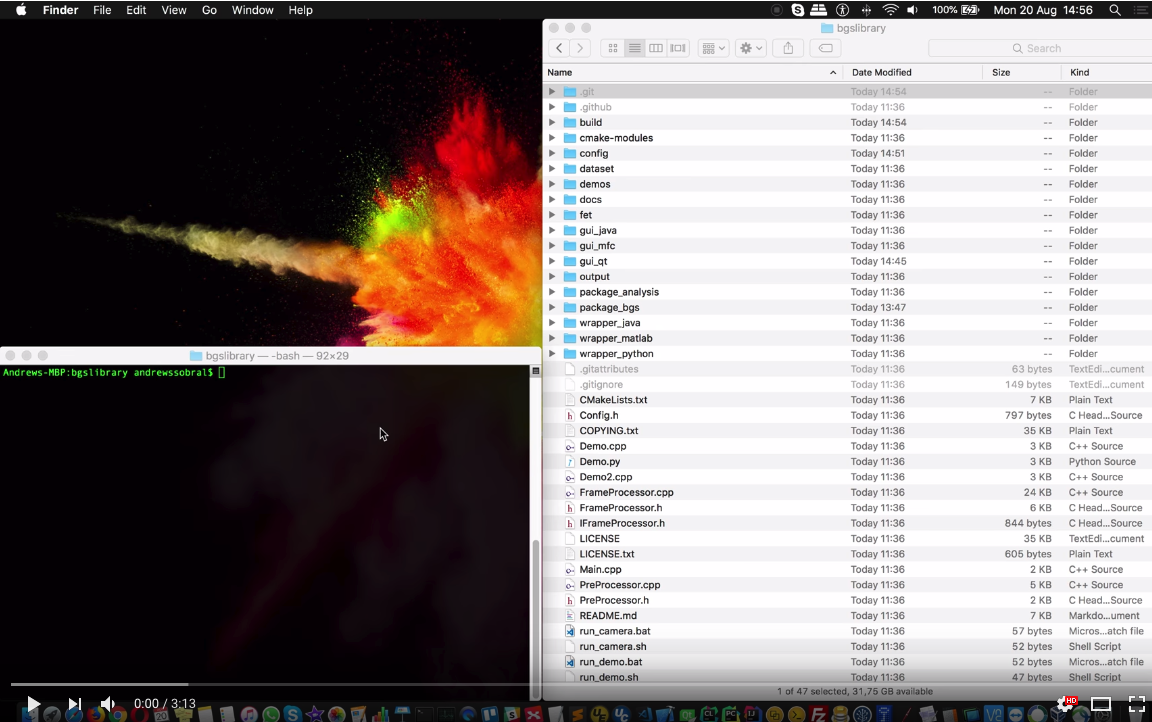Screen dimensions: 1152x722
Task: Open the Go menu
Action: [x=209, y=10]
